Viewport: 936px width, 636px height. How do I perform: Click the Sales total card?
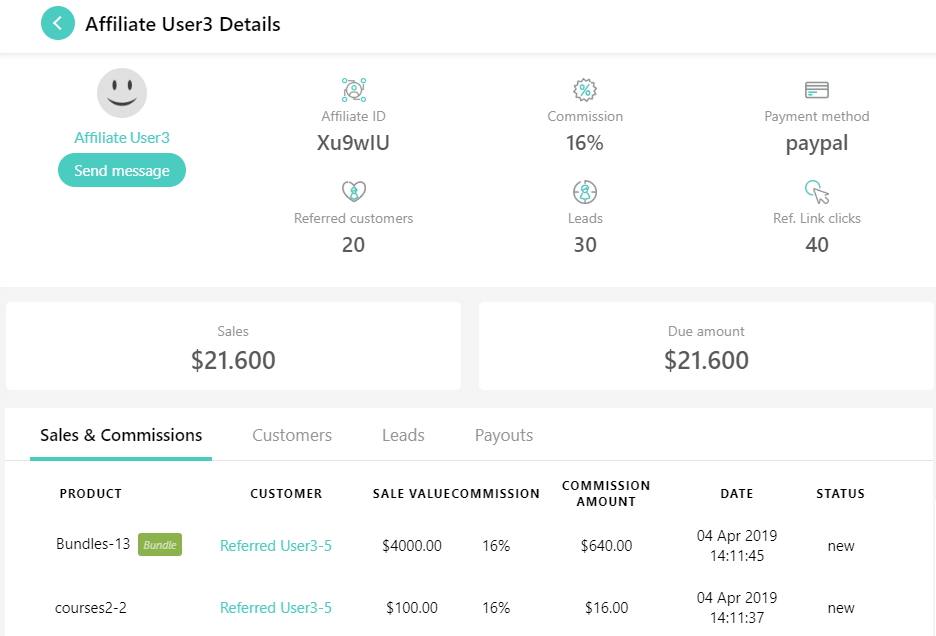pos(233,346)
